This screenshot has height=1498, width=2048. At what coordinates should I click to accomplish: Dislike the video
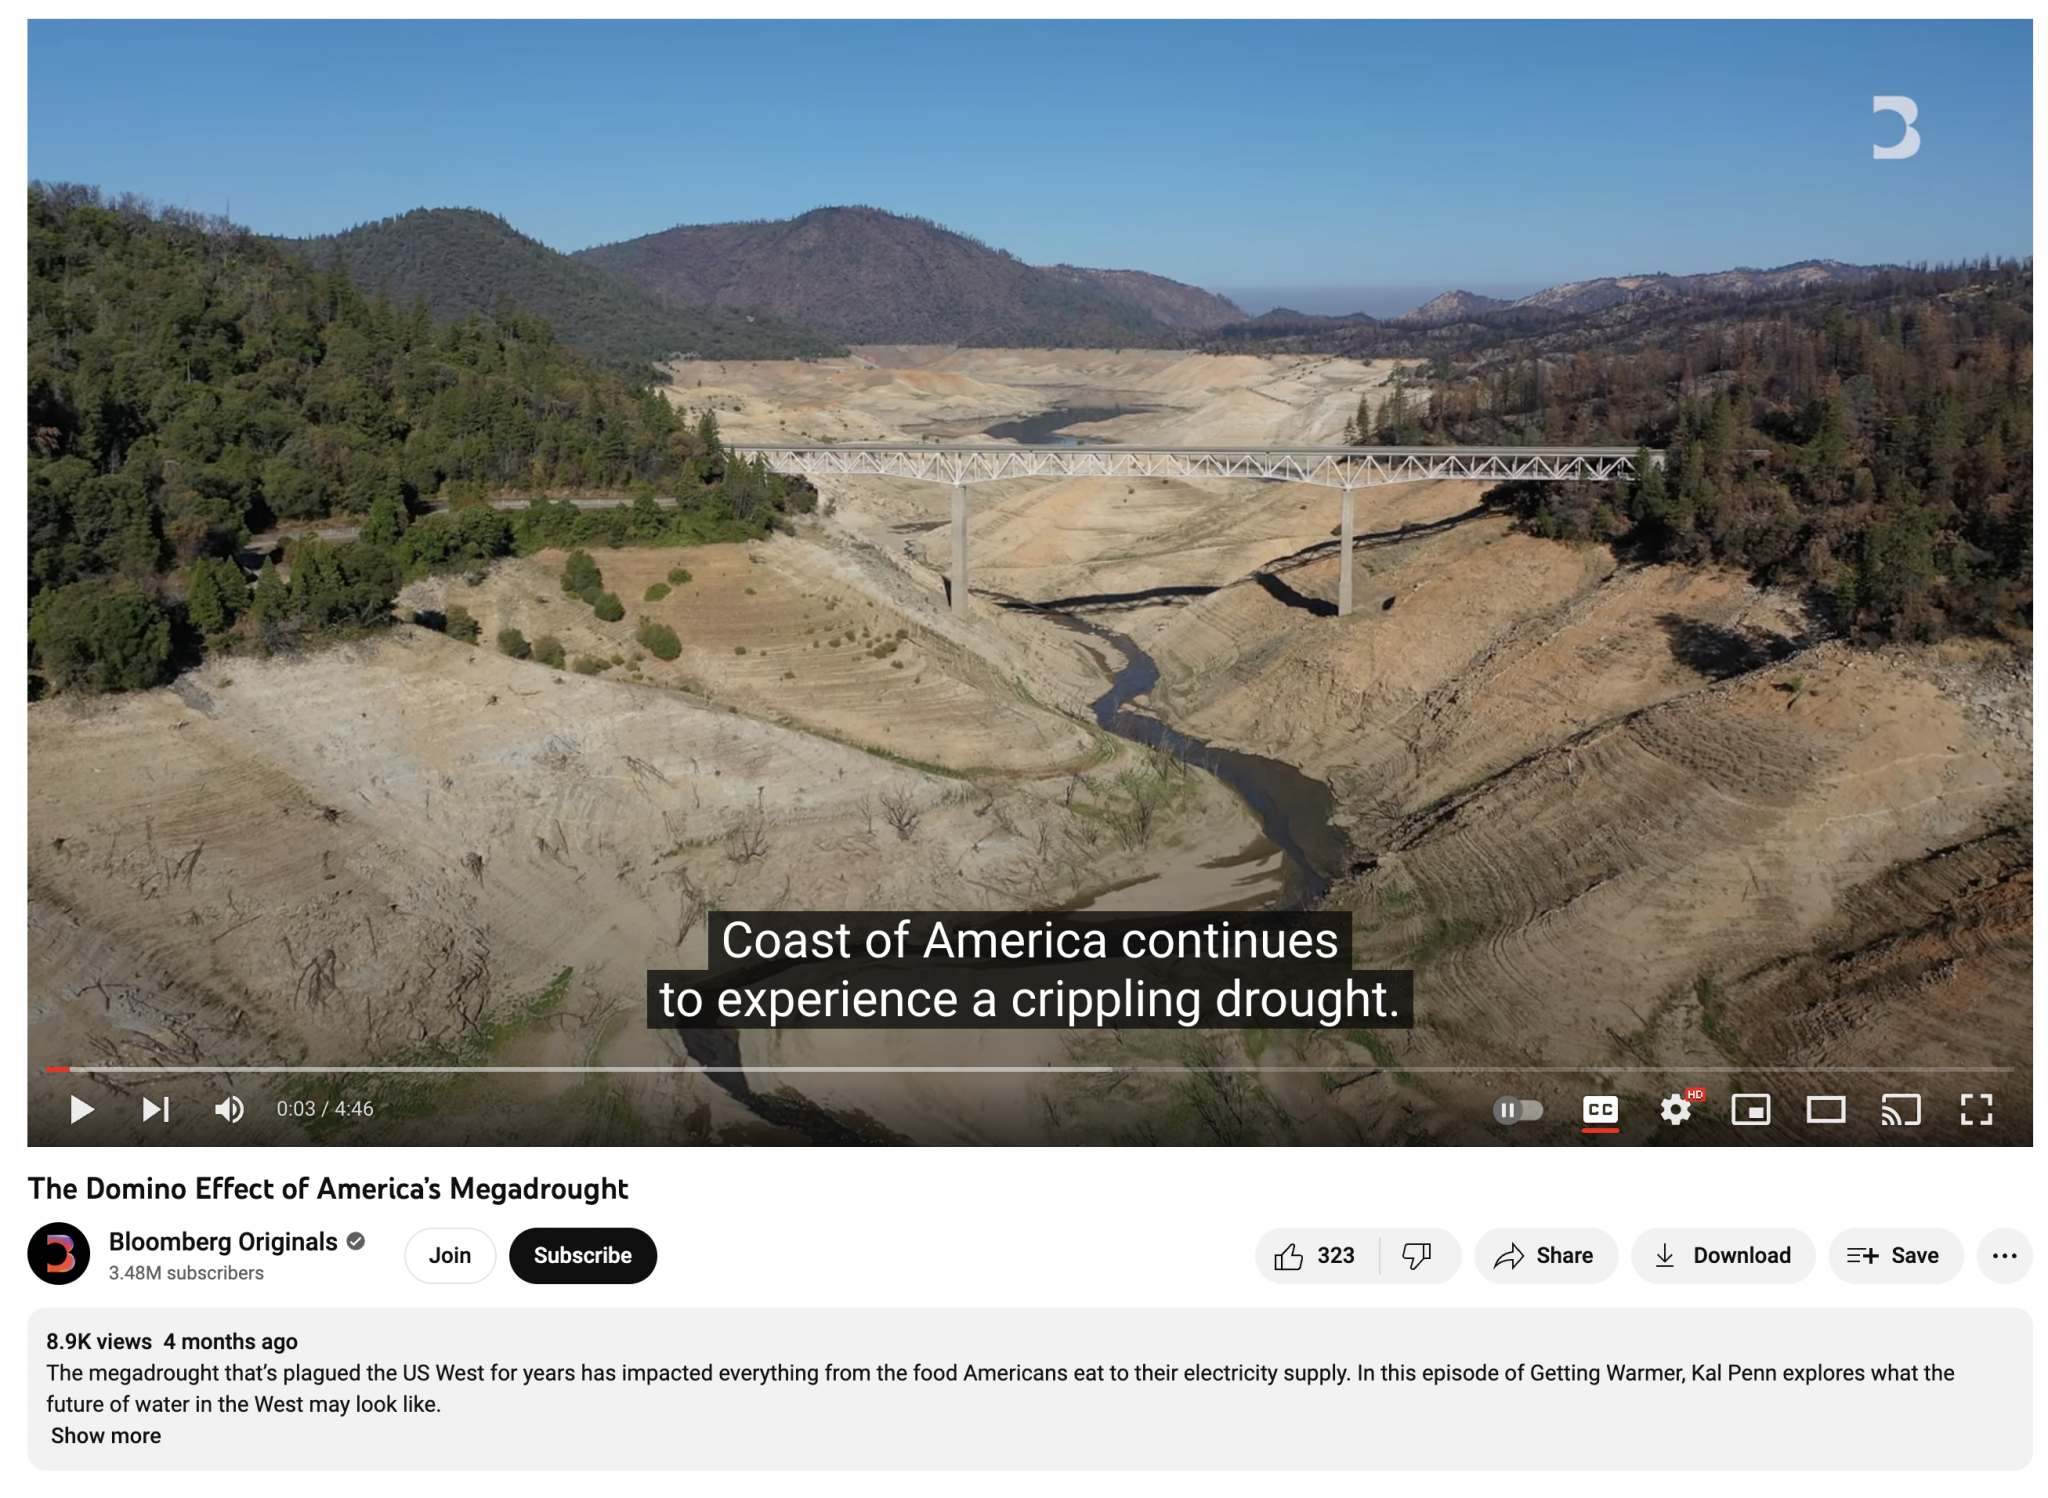[1418, 1256]
